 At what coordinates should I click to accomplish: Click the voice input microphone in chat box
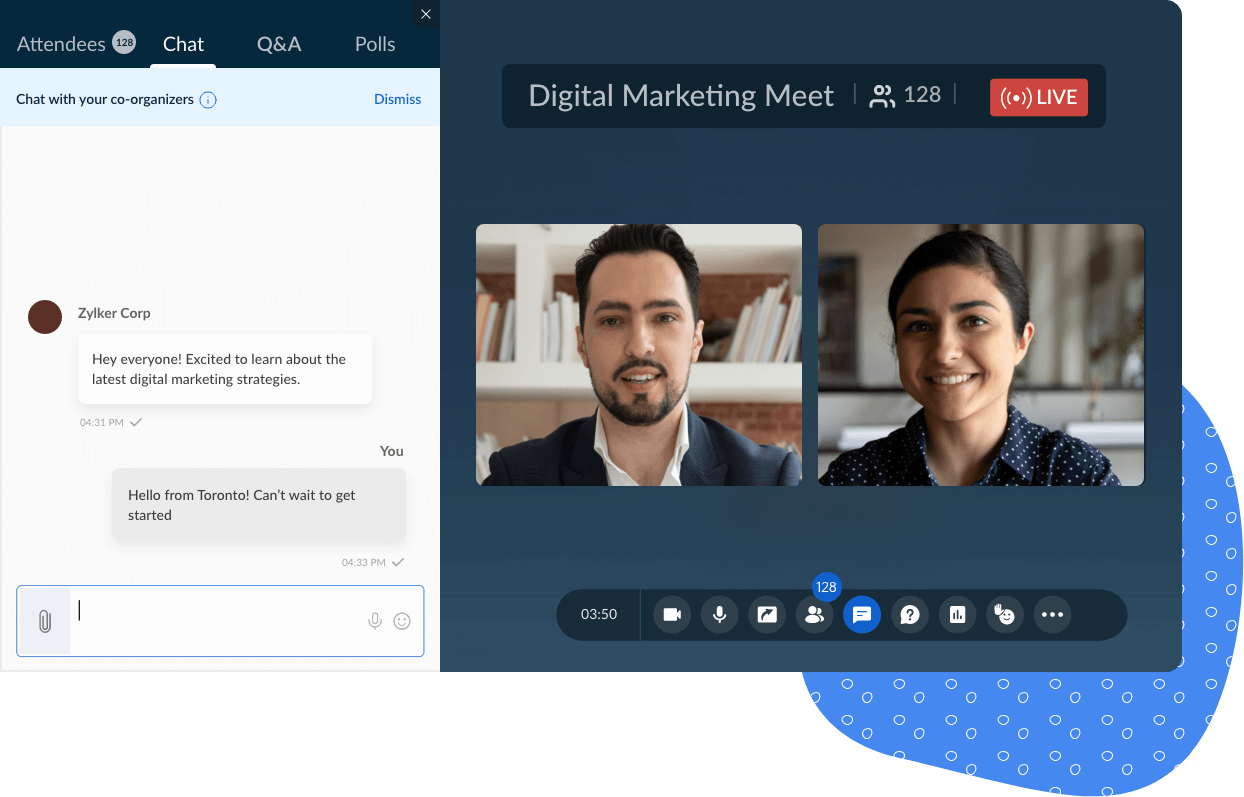375,621
